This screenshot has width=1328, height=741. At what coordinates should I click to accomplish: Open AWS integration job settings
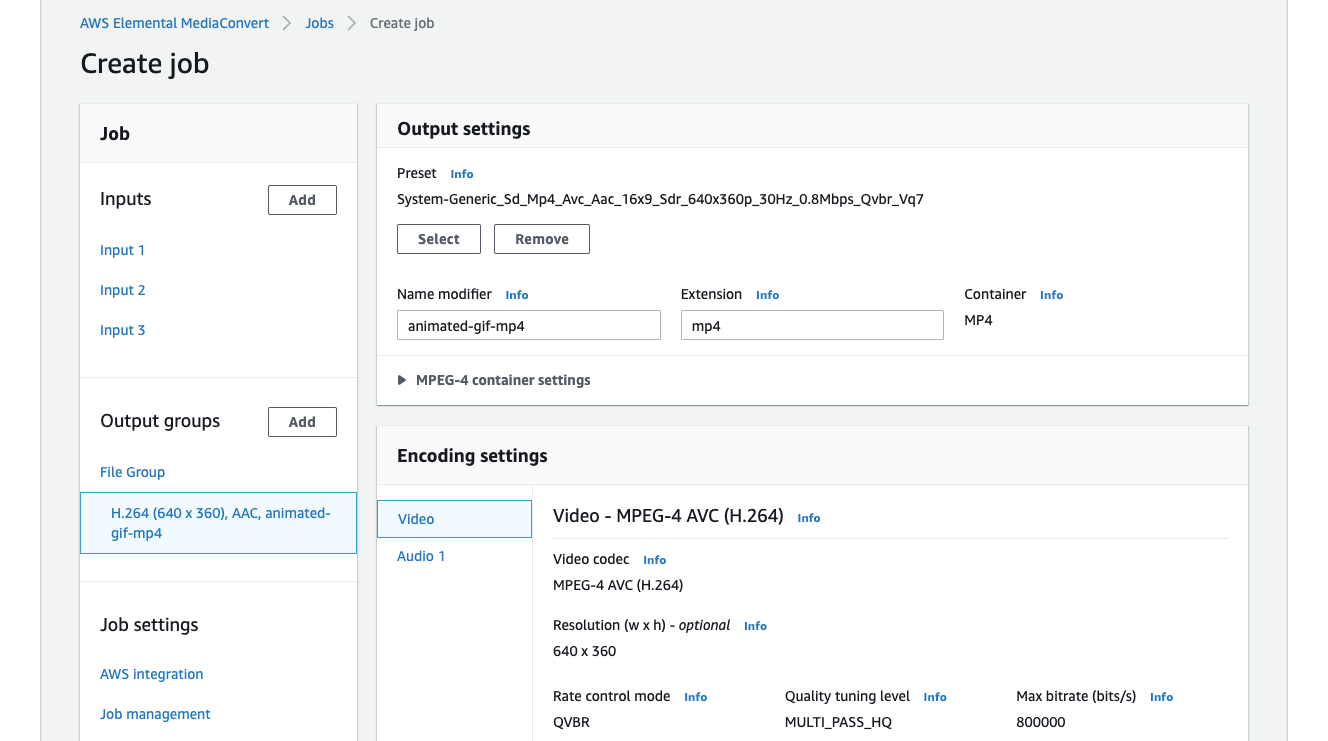[x=151, y=674]
